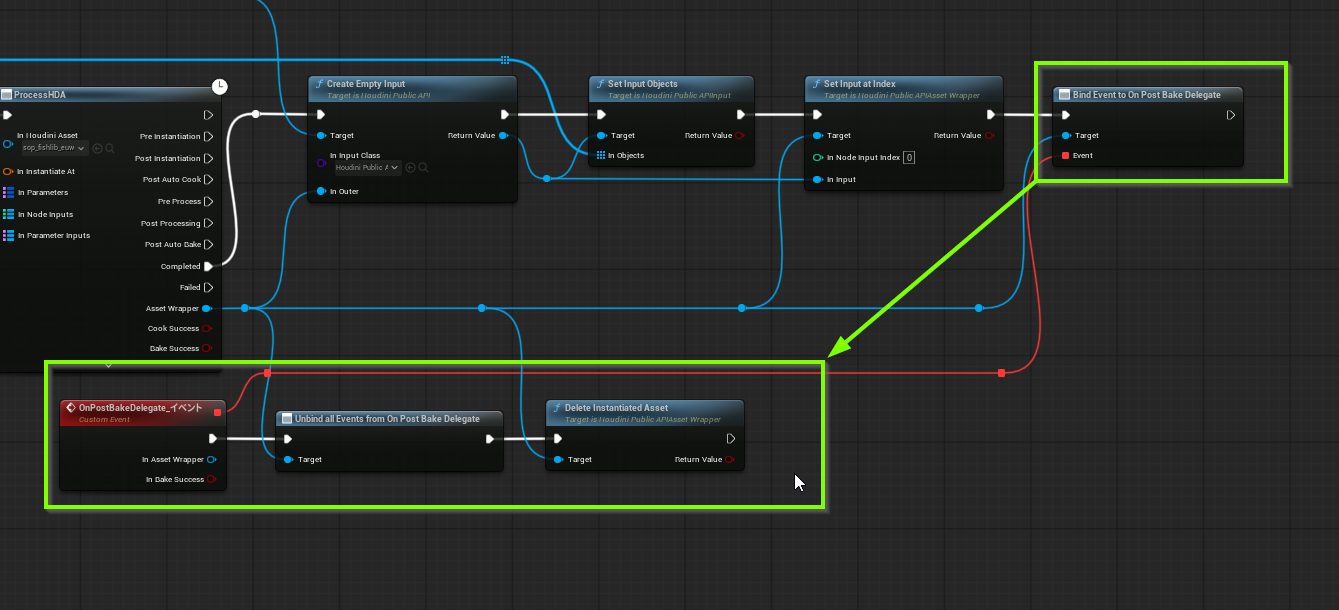Click the Cook Success boolean pin

tap(207, 328)
